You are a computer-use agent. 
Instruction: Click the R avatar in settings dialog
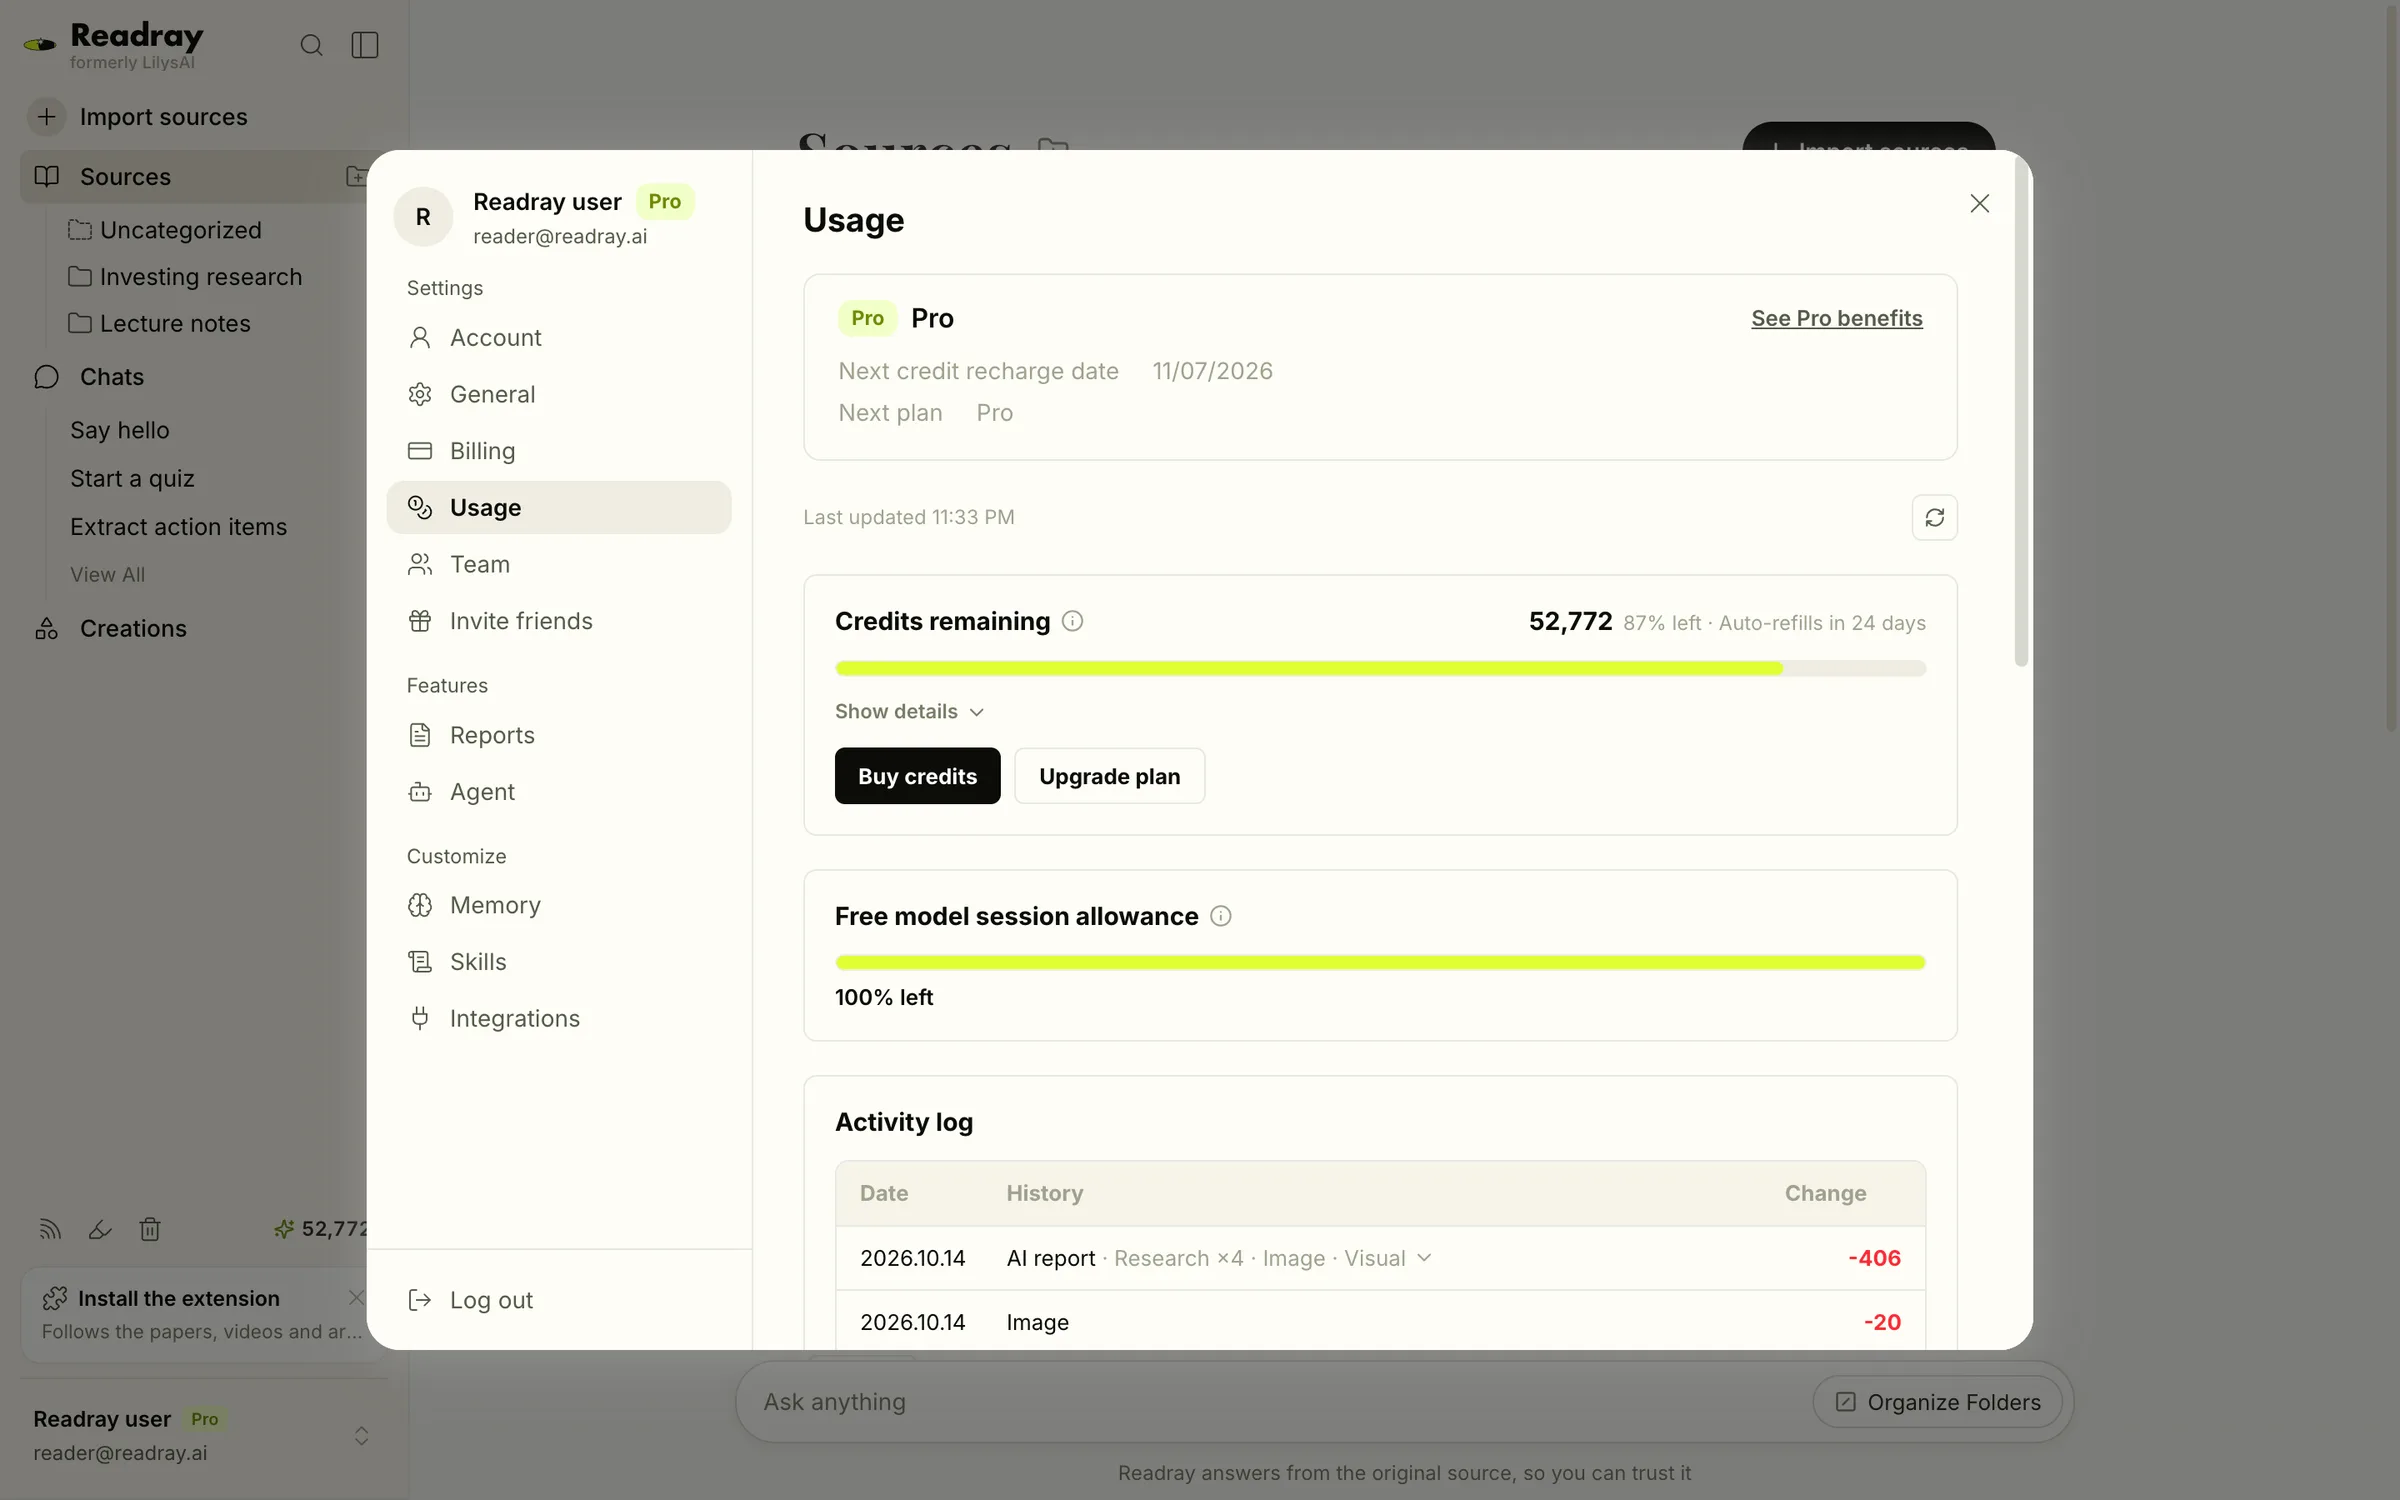(x=423, y=217)
